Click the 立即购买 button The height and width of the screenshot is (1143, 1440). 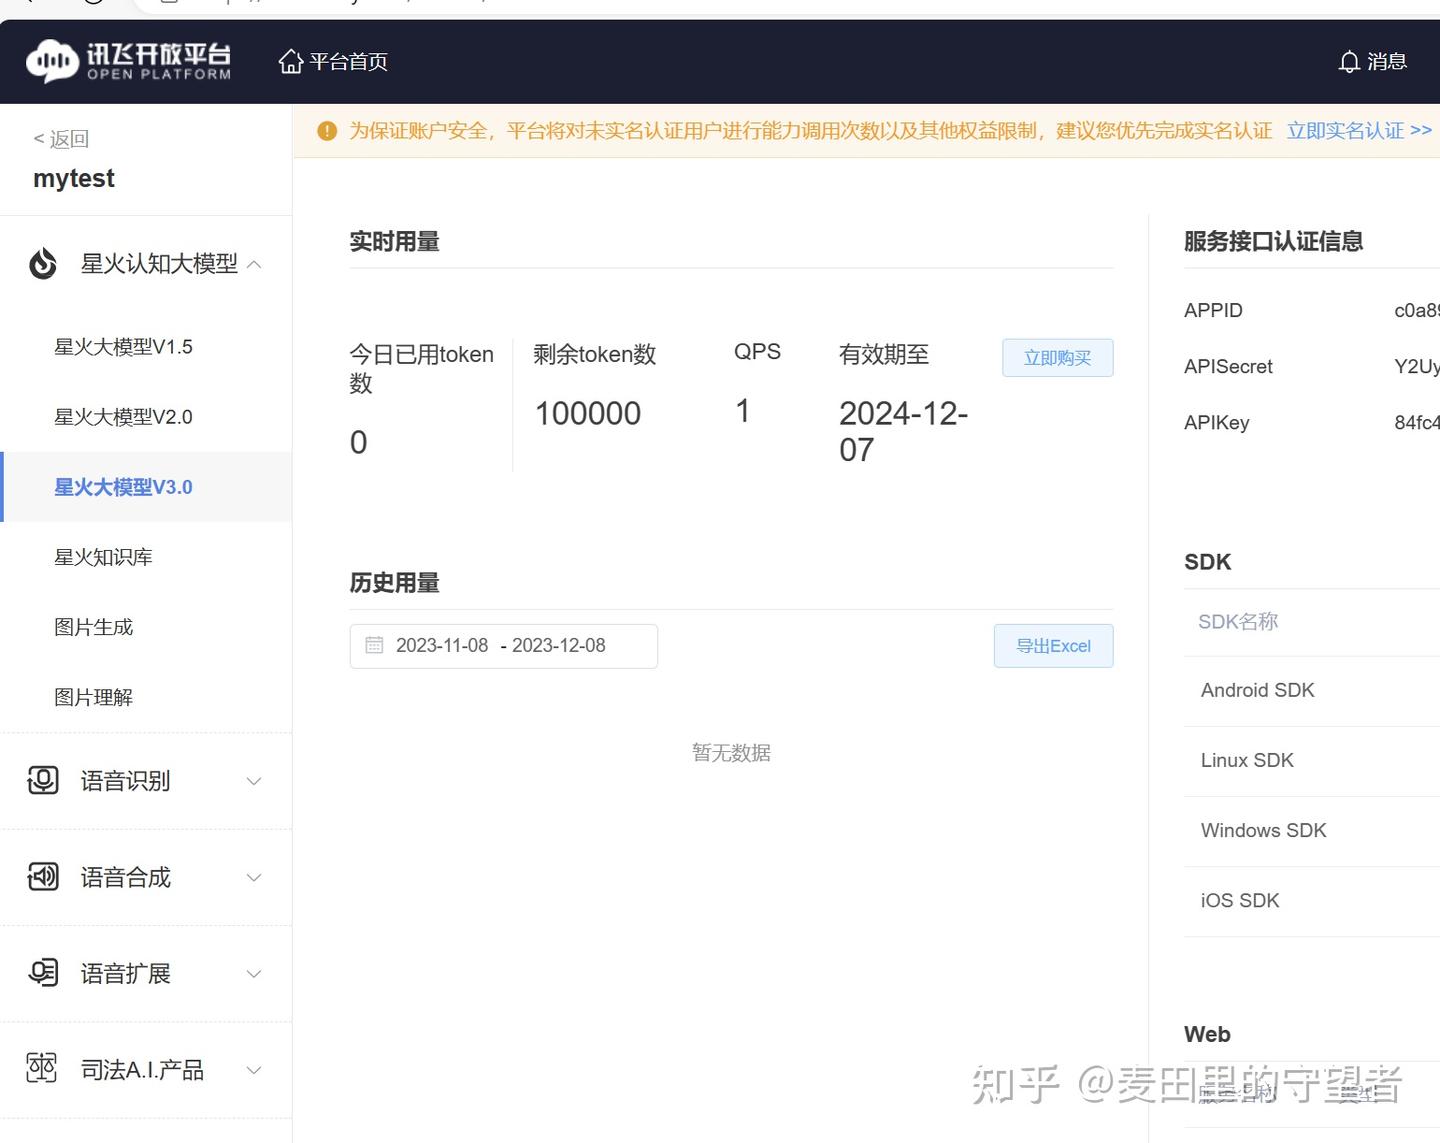[x=1057, y=357]
